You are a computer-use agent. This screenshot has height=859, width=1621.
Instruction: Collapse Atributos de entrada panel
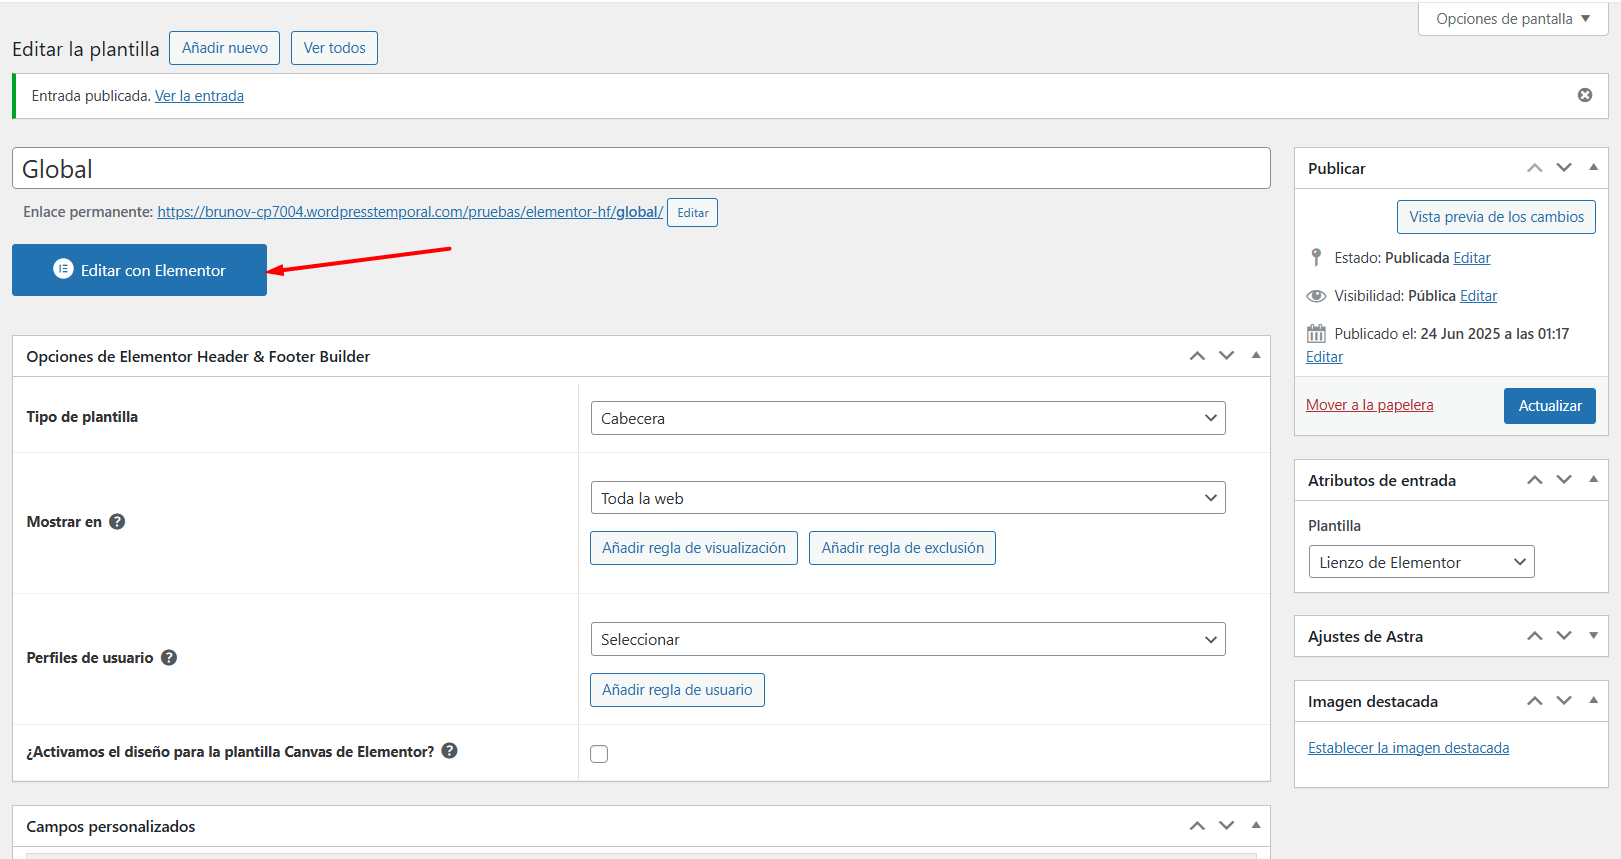tap(1593, 479)
